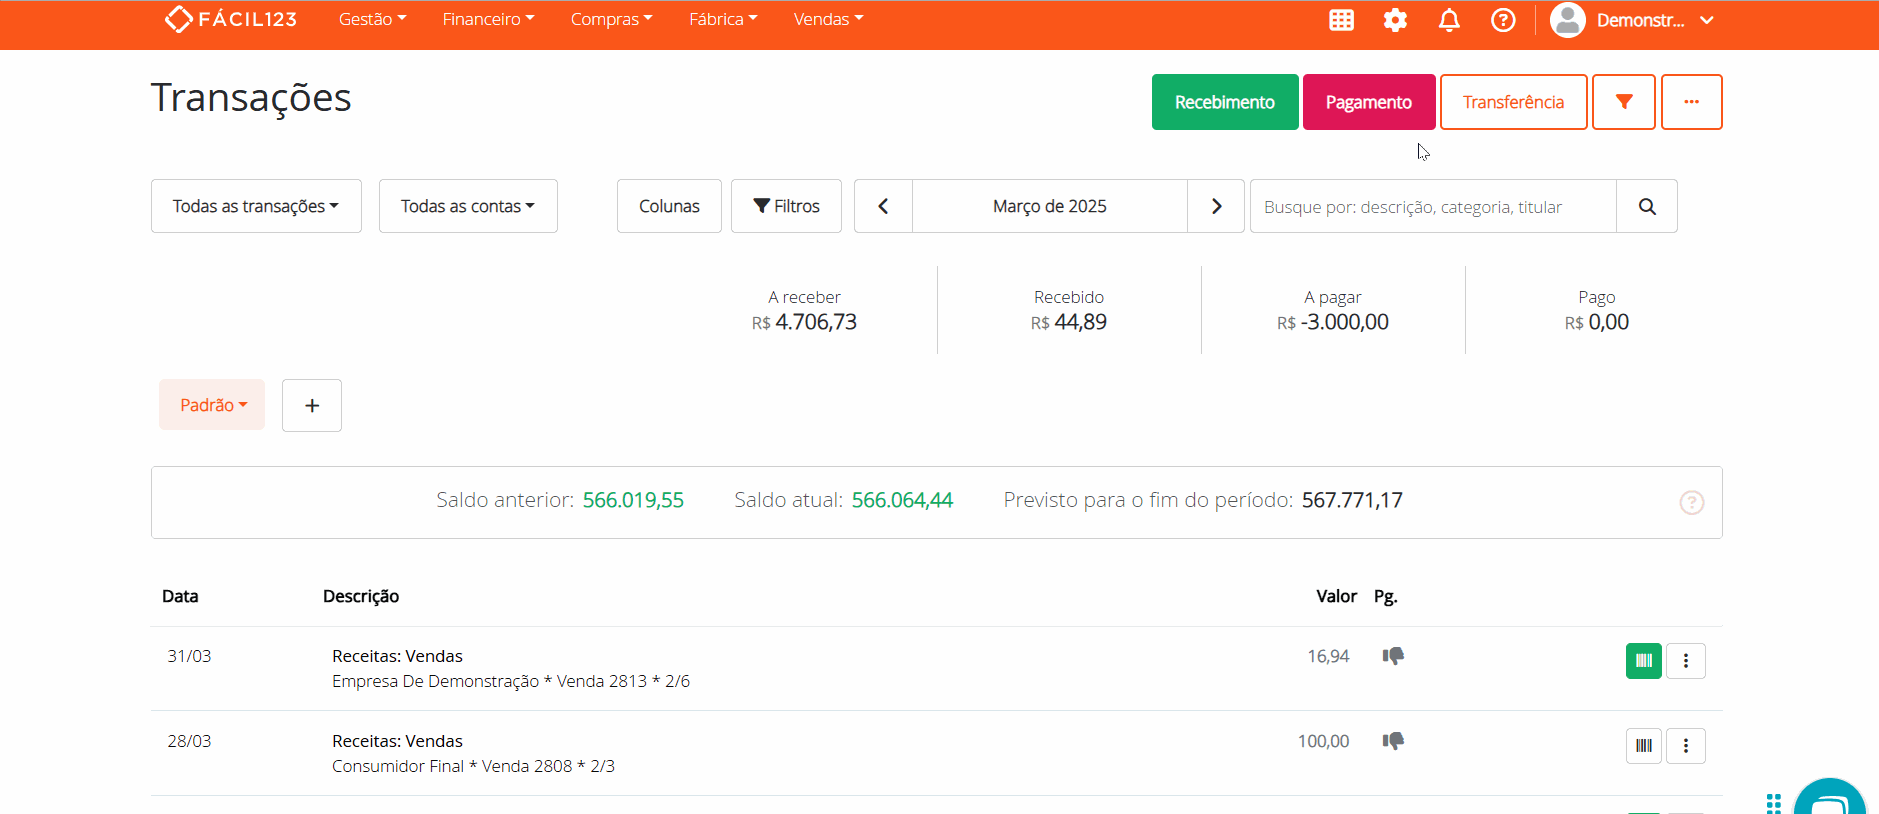The image size is (1879, 814).
Task: Click the search magnifier button
Action: pos(1646,206)
